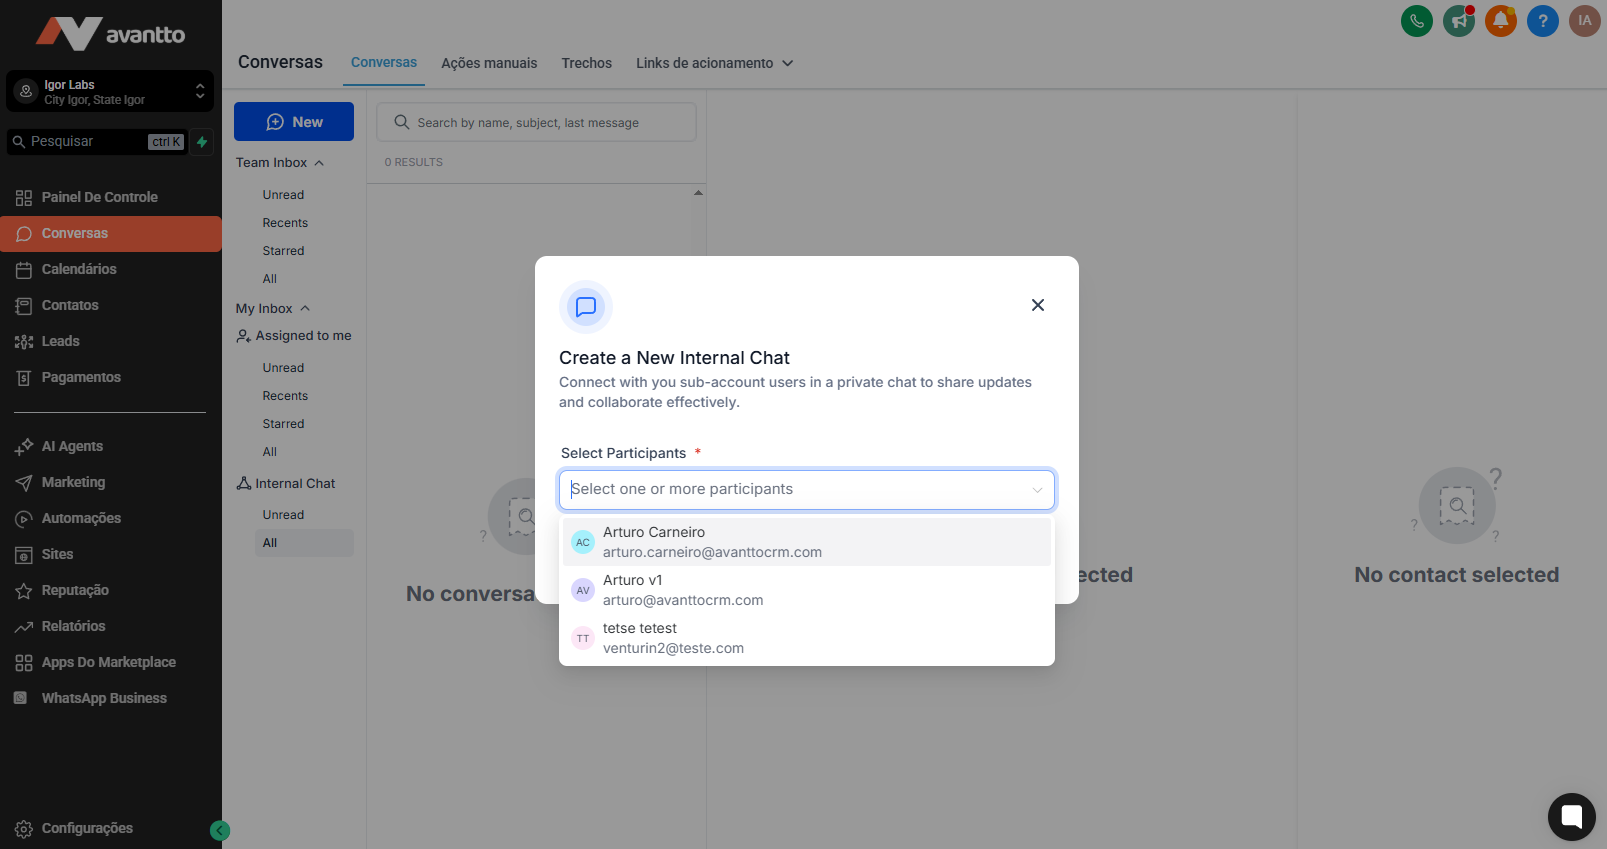The height and width of the screenshot is (849, 1607).
Task: Click the lightning quick actions icon
Action: click(202, 142)
